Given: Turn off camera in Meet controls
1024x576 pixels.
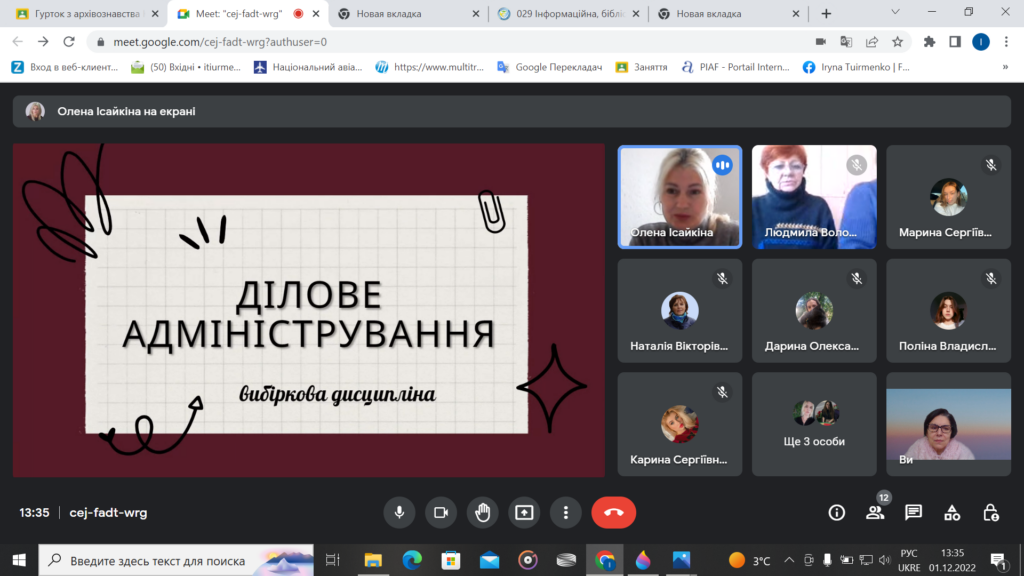Looking at the screenshot, I should [440, 512].
